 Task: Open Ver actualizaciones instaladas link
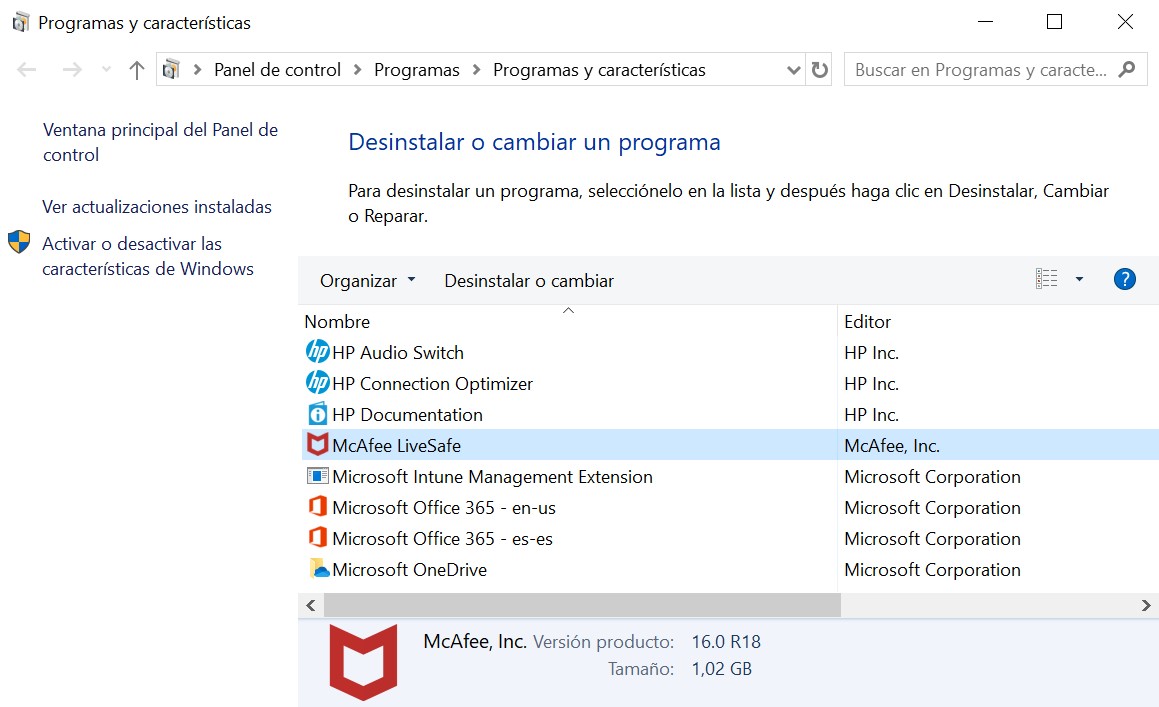coord(157,207)
